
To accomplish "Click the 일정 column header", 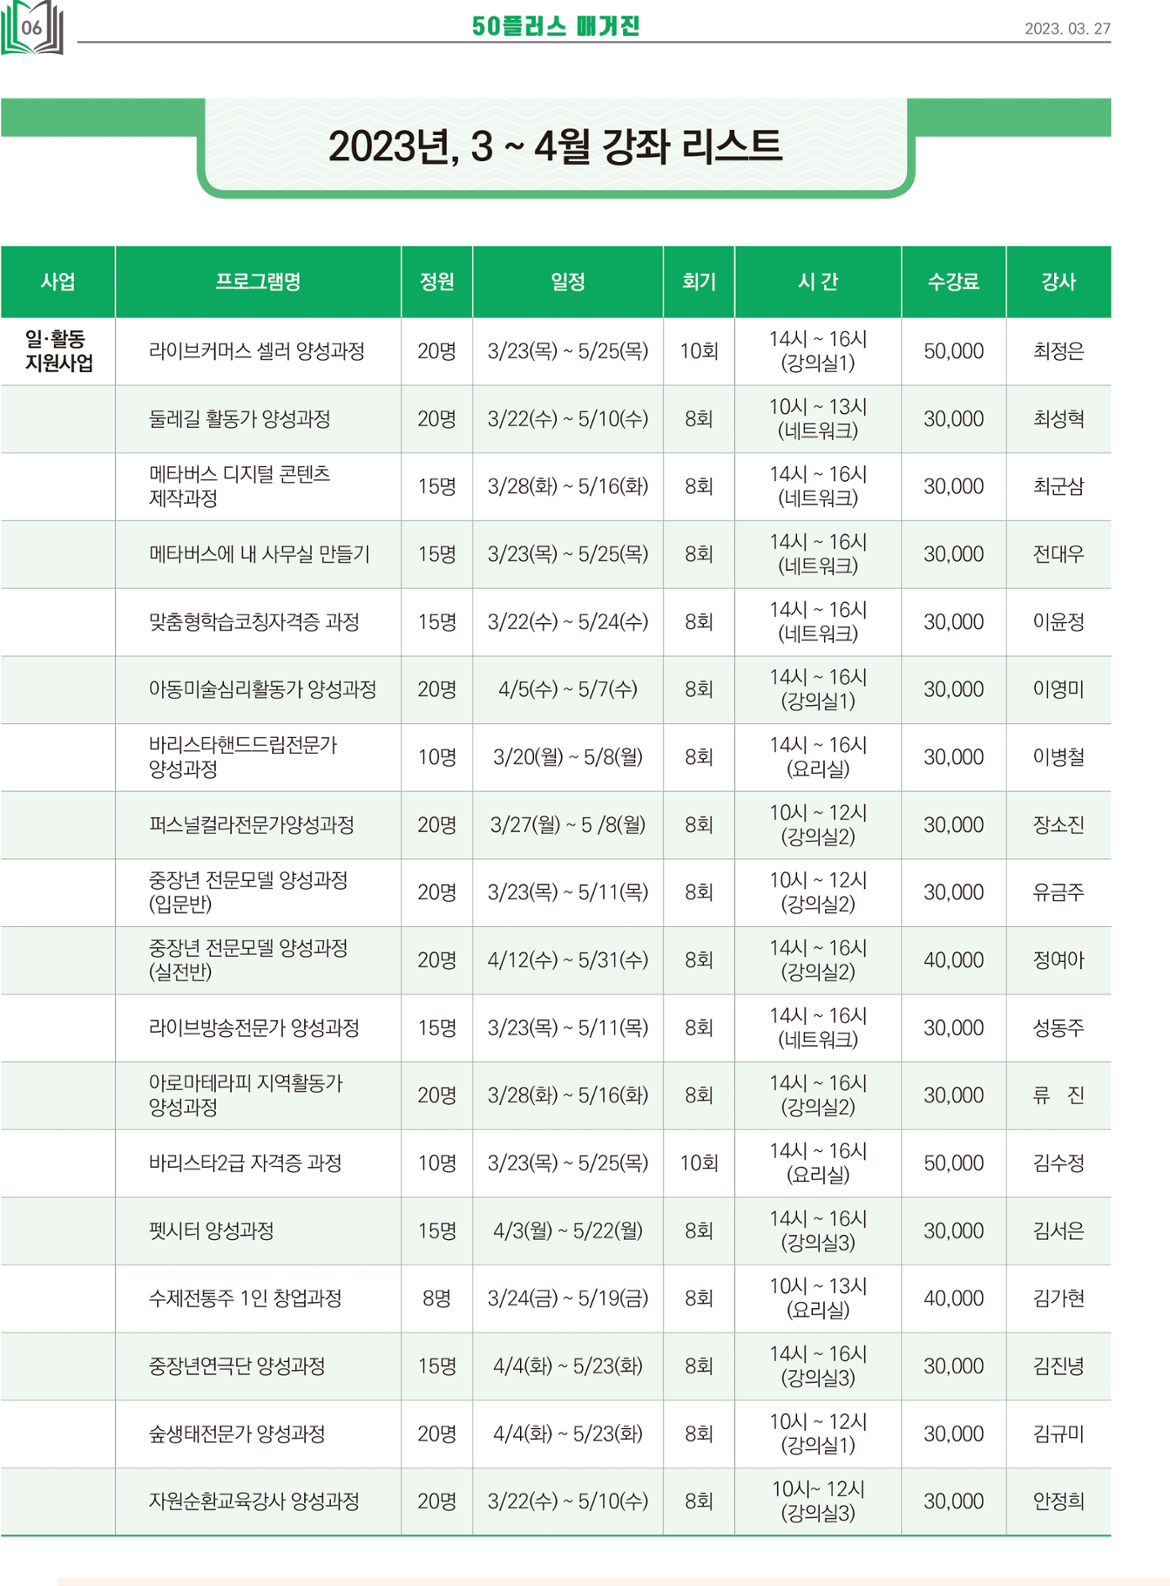I will point(567,282).
